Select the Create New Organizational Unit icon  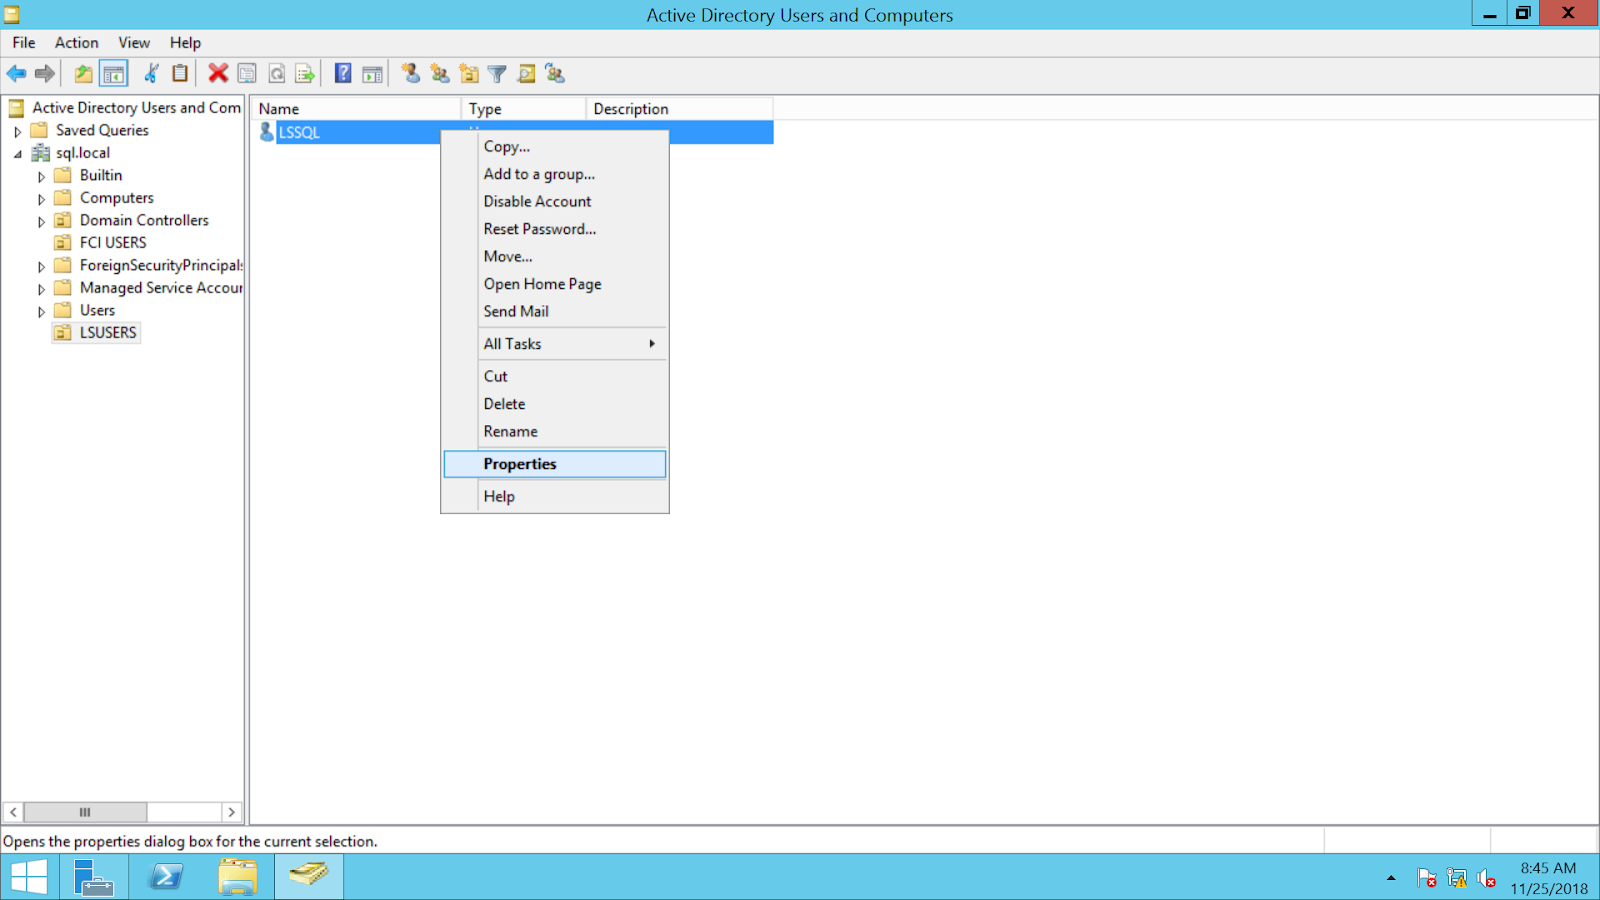pos(467,73)
